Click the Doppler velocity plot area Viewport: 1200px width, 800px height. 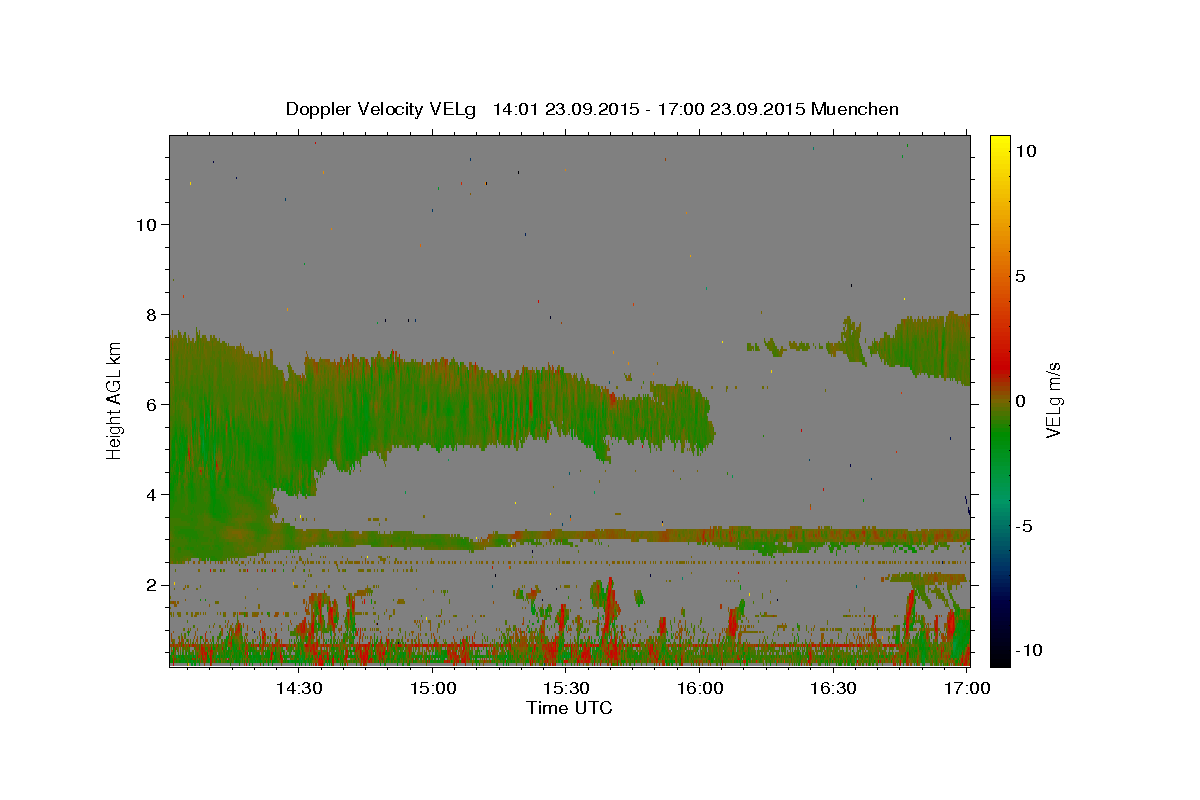coord(569,400)
